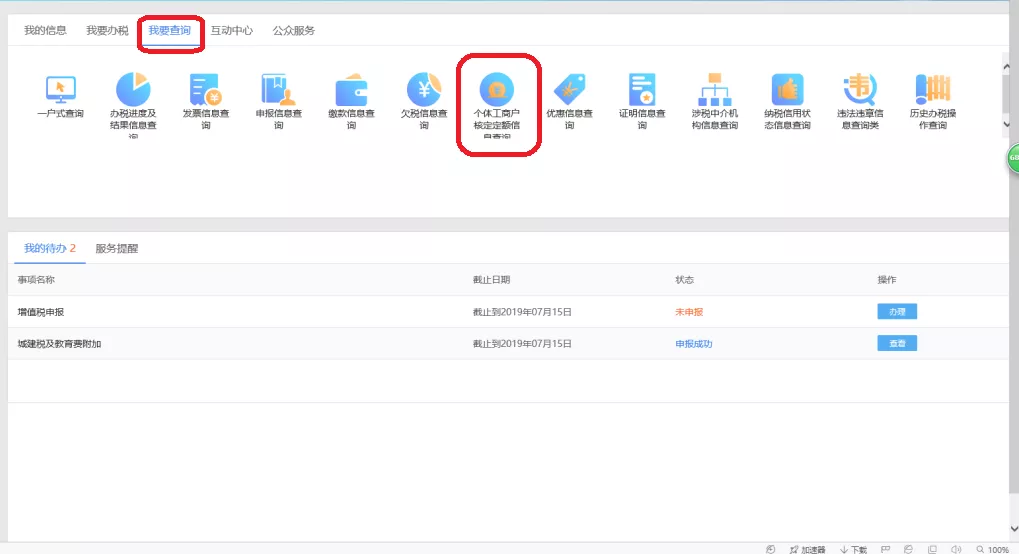1019x554 pixels.
Task: Click 个体工商户核定定额信息查询 icon
Action: (x=497, y=89)
